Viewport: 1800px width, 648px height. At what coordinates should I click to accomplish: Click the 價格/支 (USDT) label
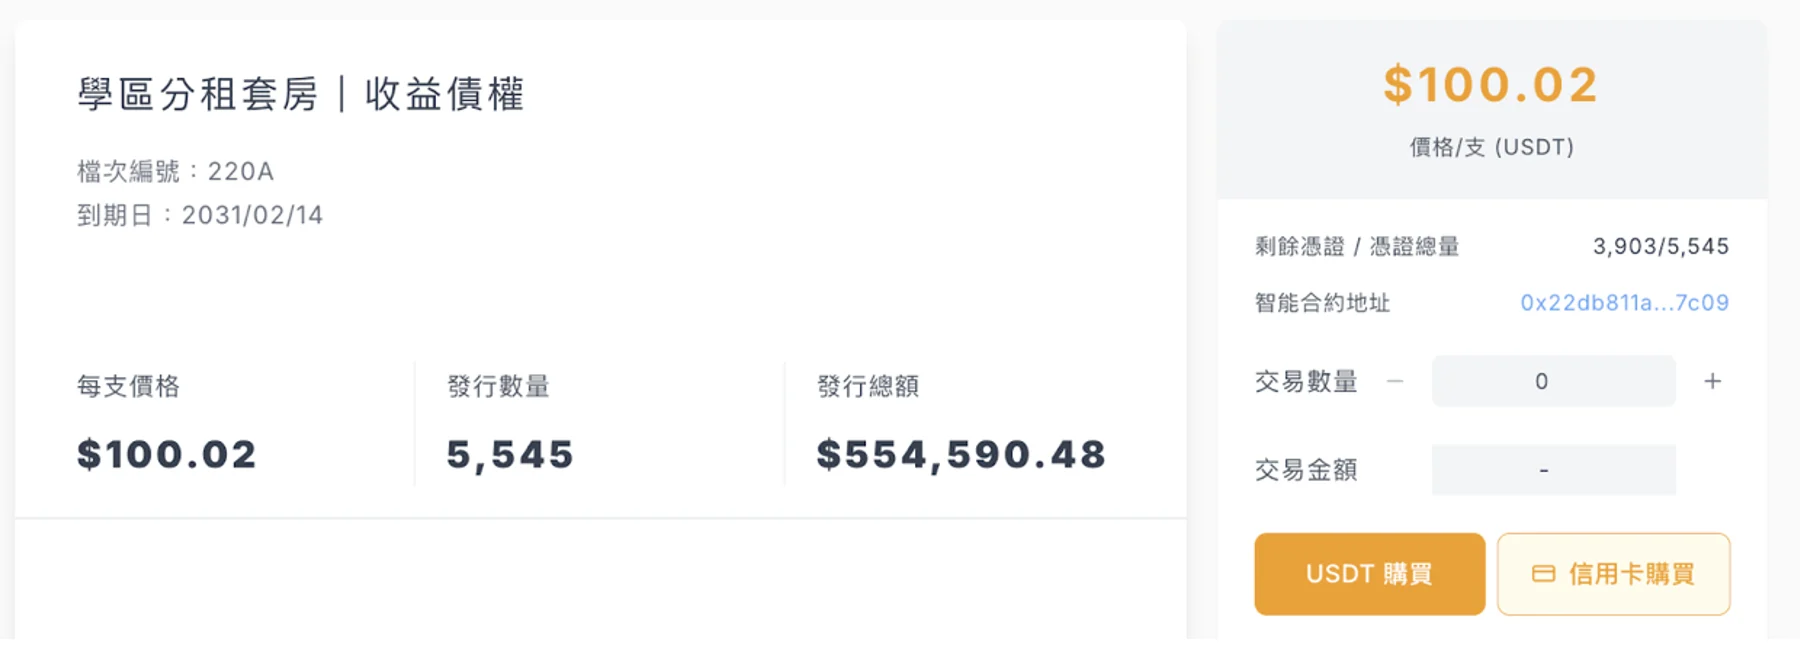[x=1491, y=147]
